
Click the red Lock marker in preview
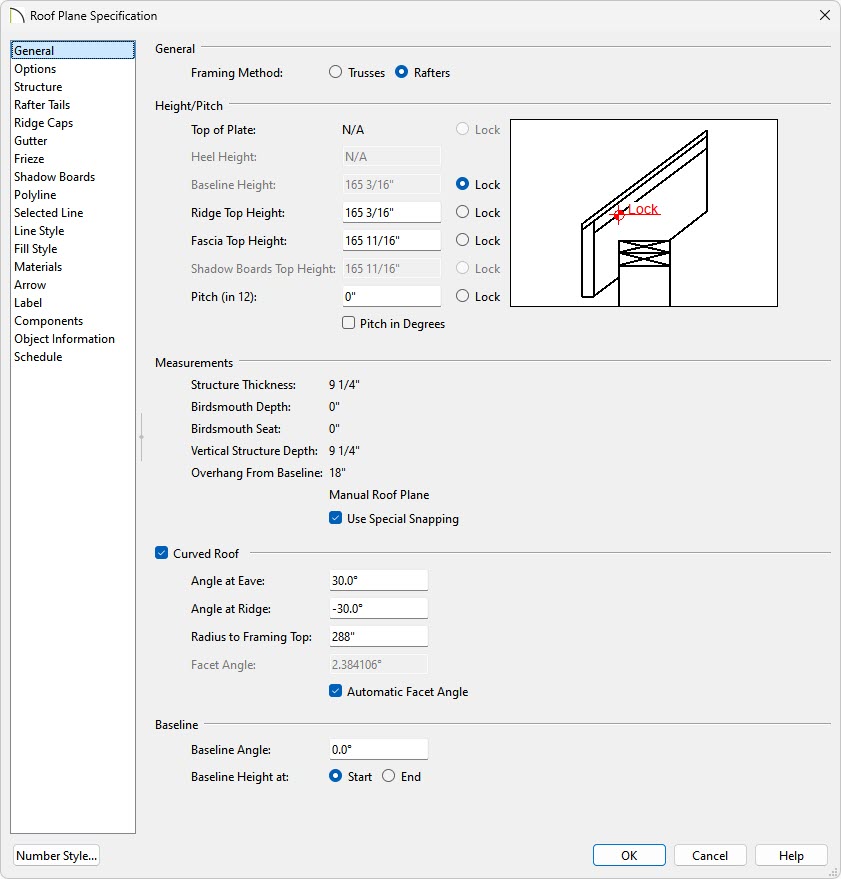(635, 211)
